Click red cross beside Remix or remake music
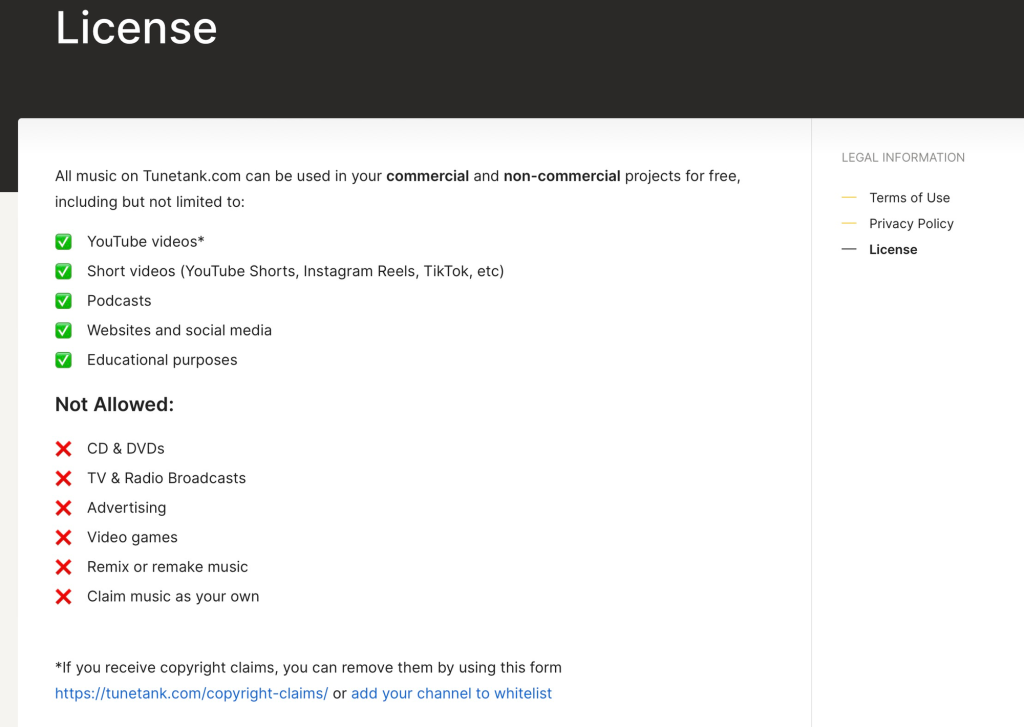This screenshot has height=727, width=1024. tap(63, 567)
